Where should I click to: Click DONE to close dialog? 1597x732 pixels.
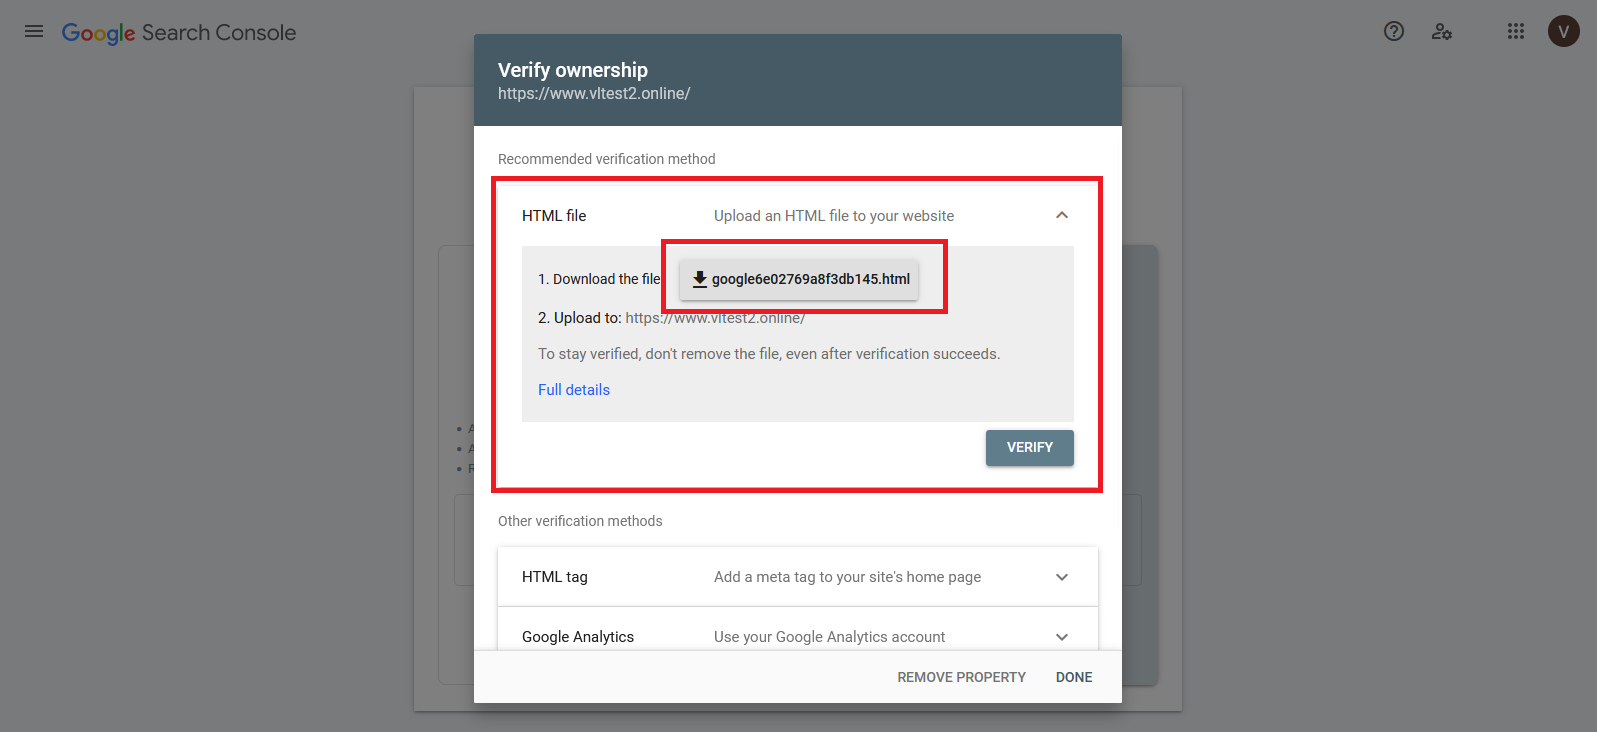click(1074, 677)
